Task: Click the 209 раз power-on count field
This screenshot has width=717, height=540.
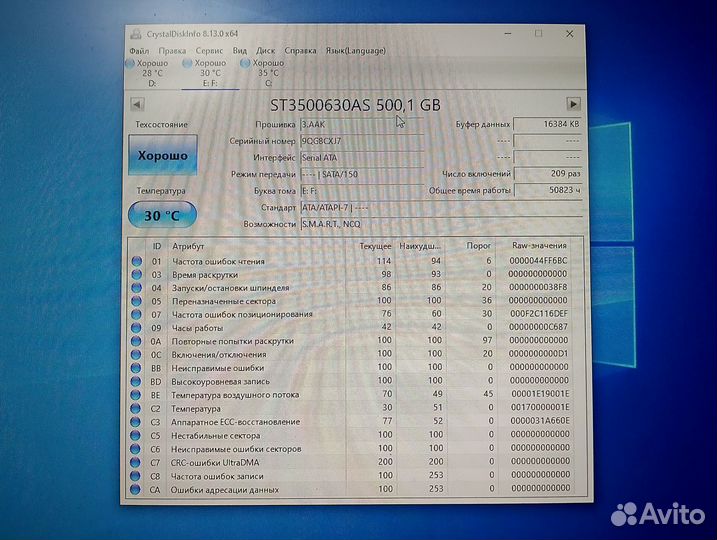Action: [548, 174]
